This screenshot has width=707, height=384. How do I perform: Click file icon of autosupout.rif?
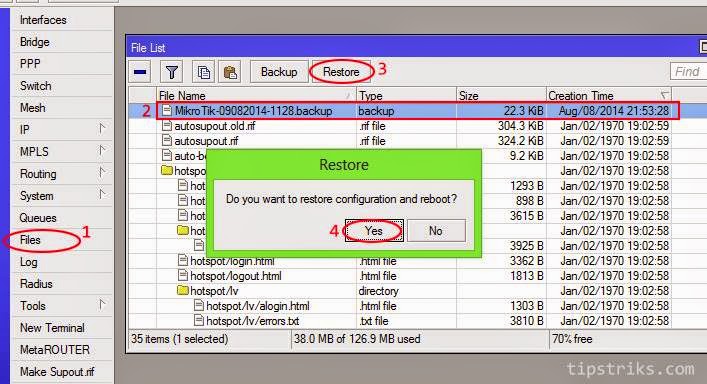tap(167, 141)
